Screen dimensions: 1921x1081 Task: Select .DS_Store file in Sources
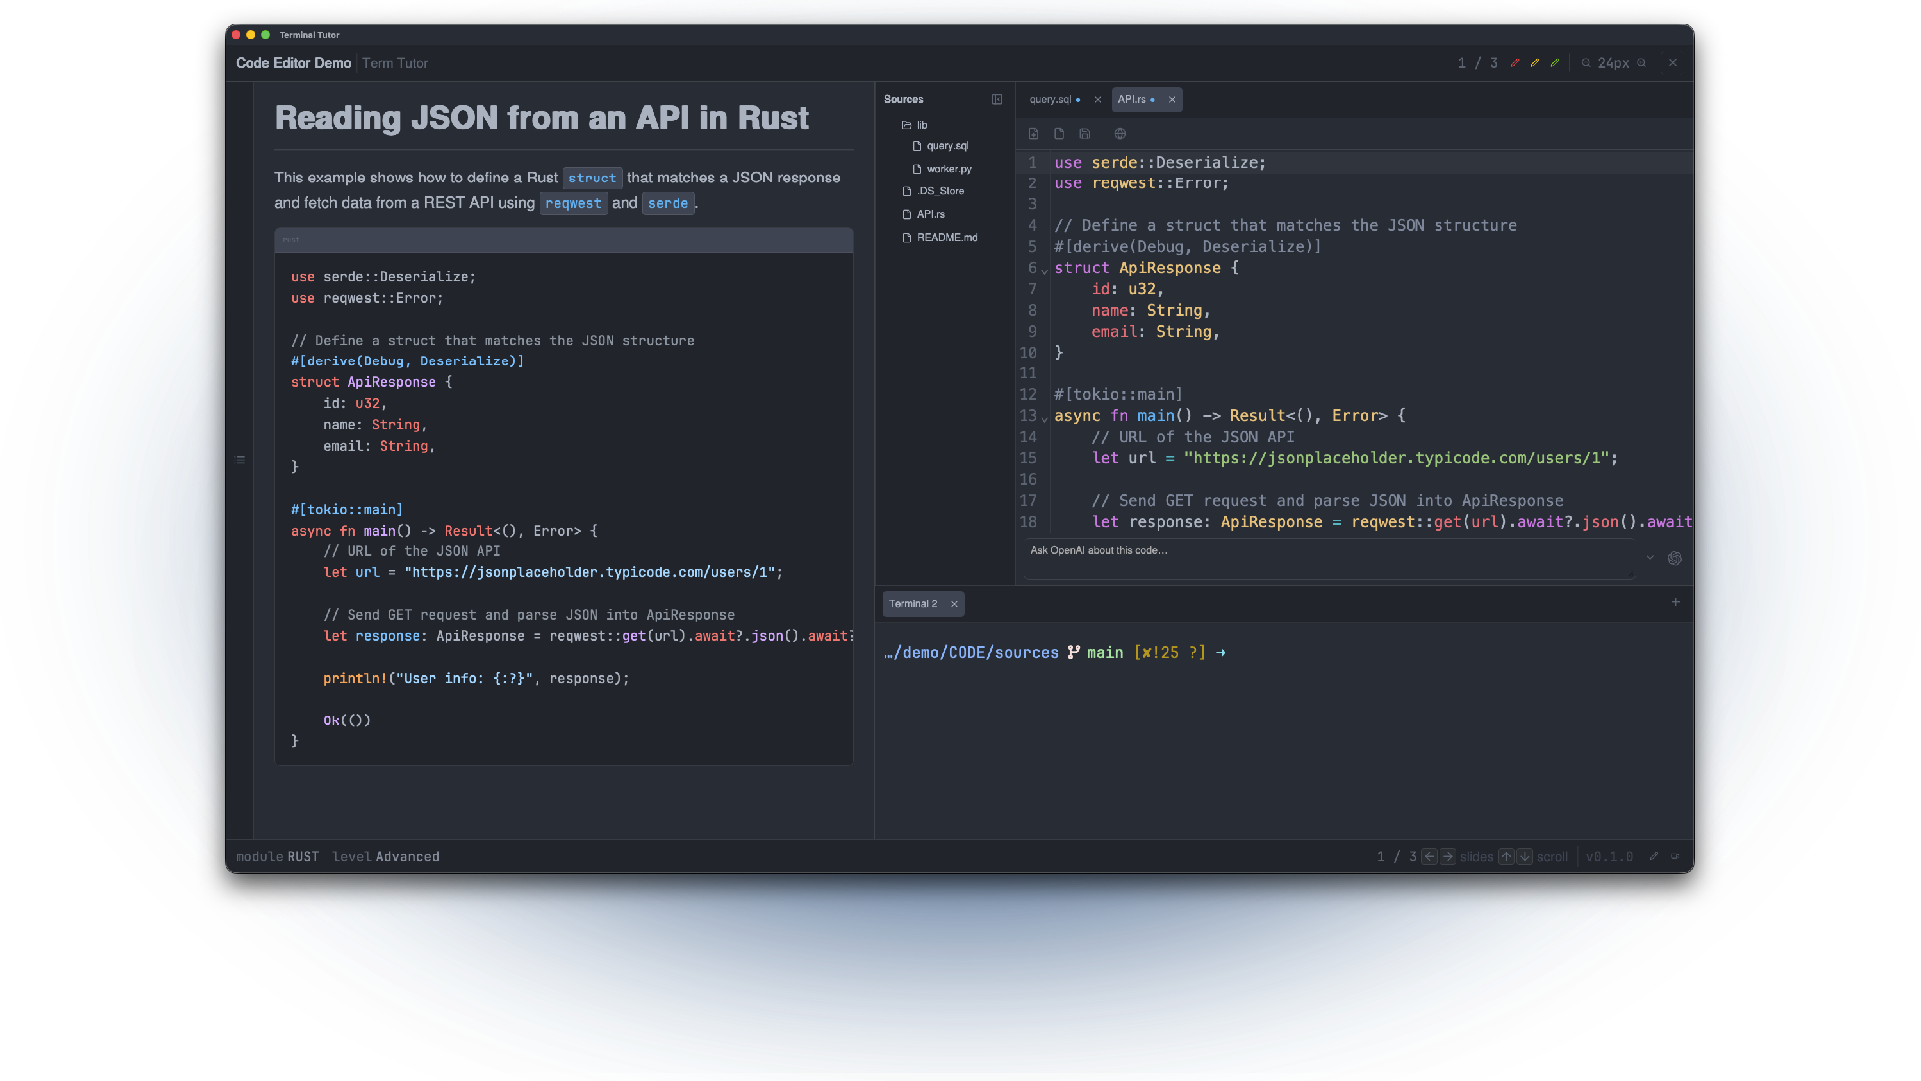coord(933,191)
